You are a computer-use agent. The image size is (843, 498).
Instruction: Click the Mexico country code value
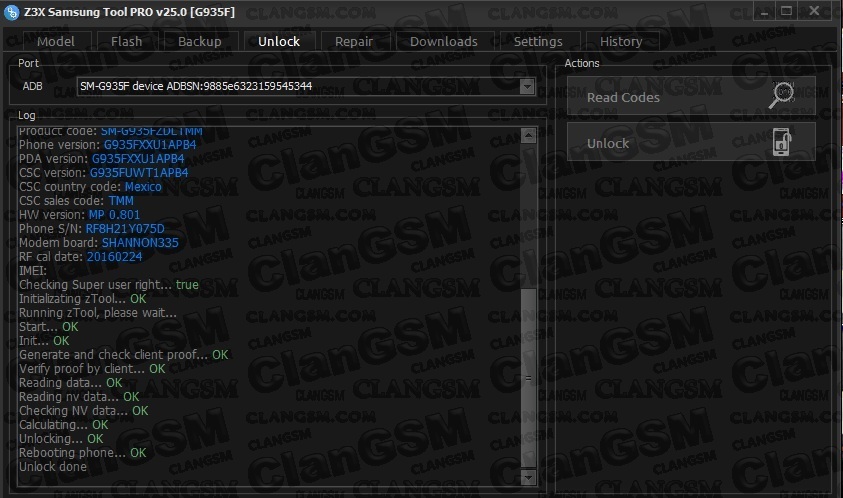(x=143, y=187)
